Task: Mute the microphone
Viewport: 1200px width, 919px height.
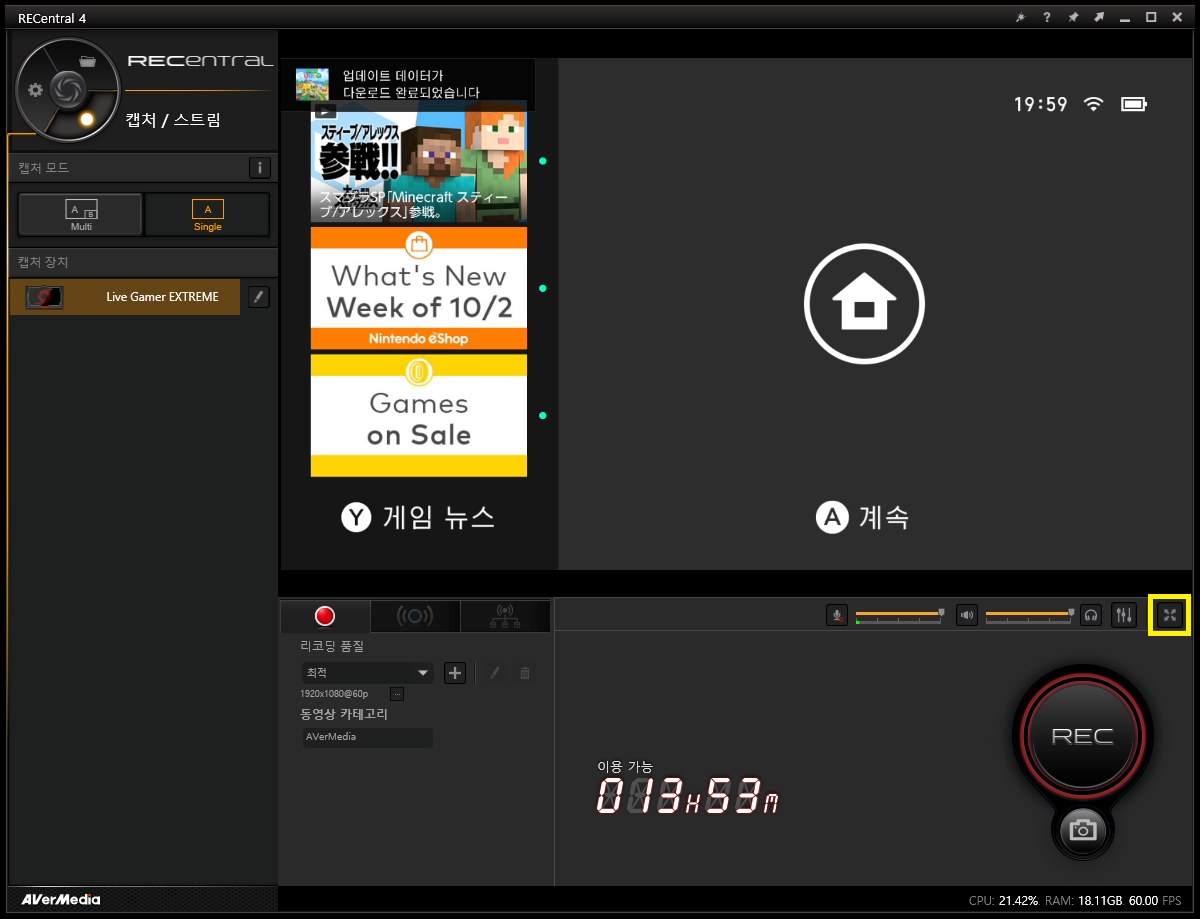Action: (x=837, y=615)
